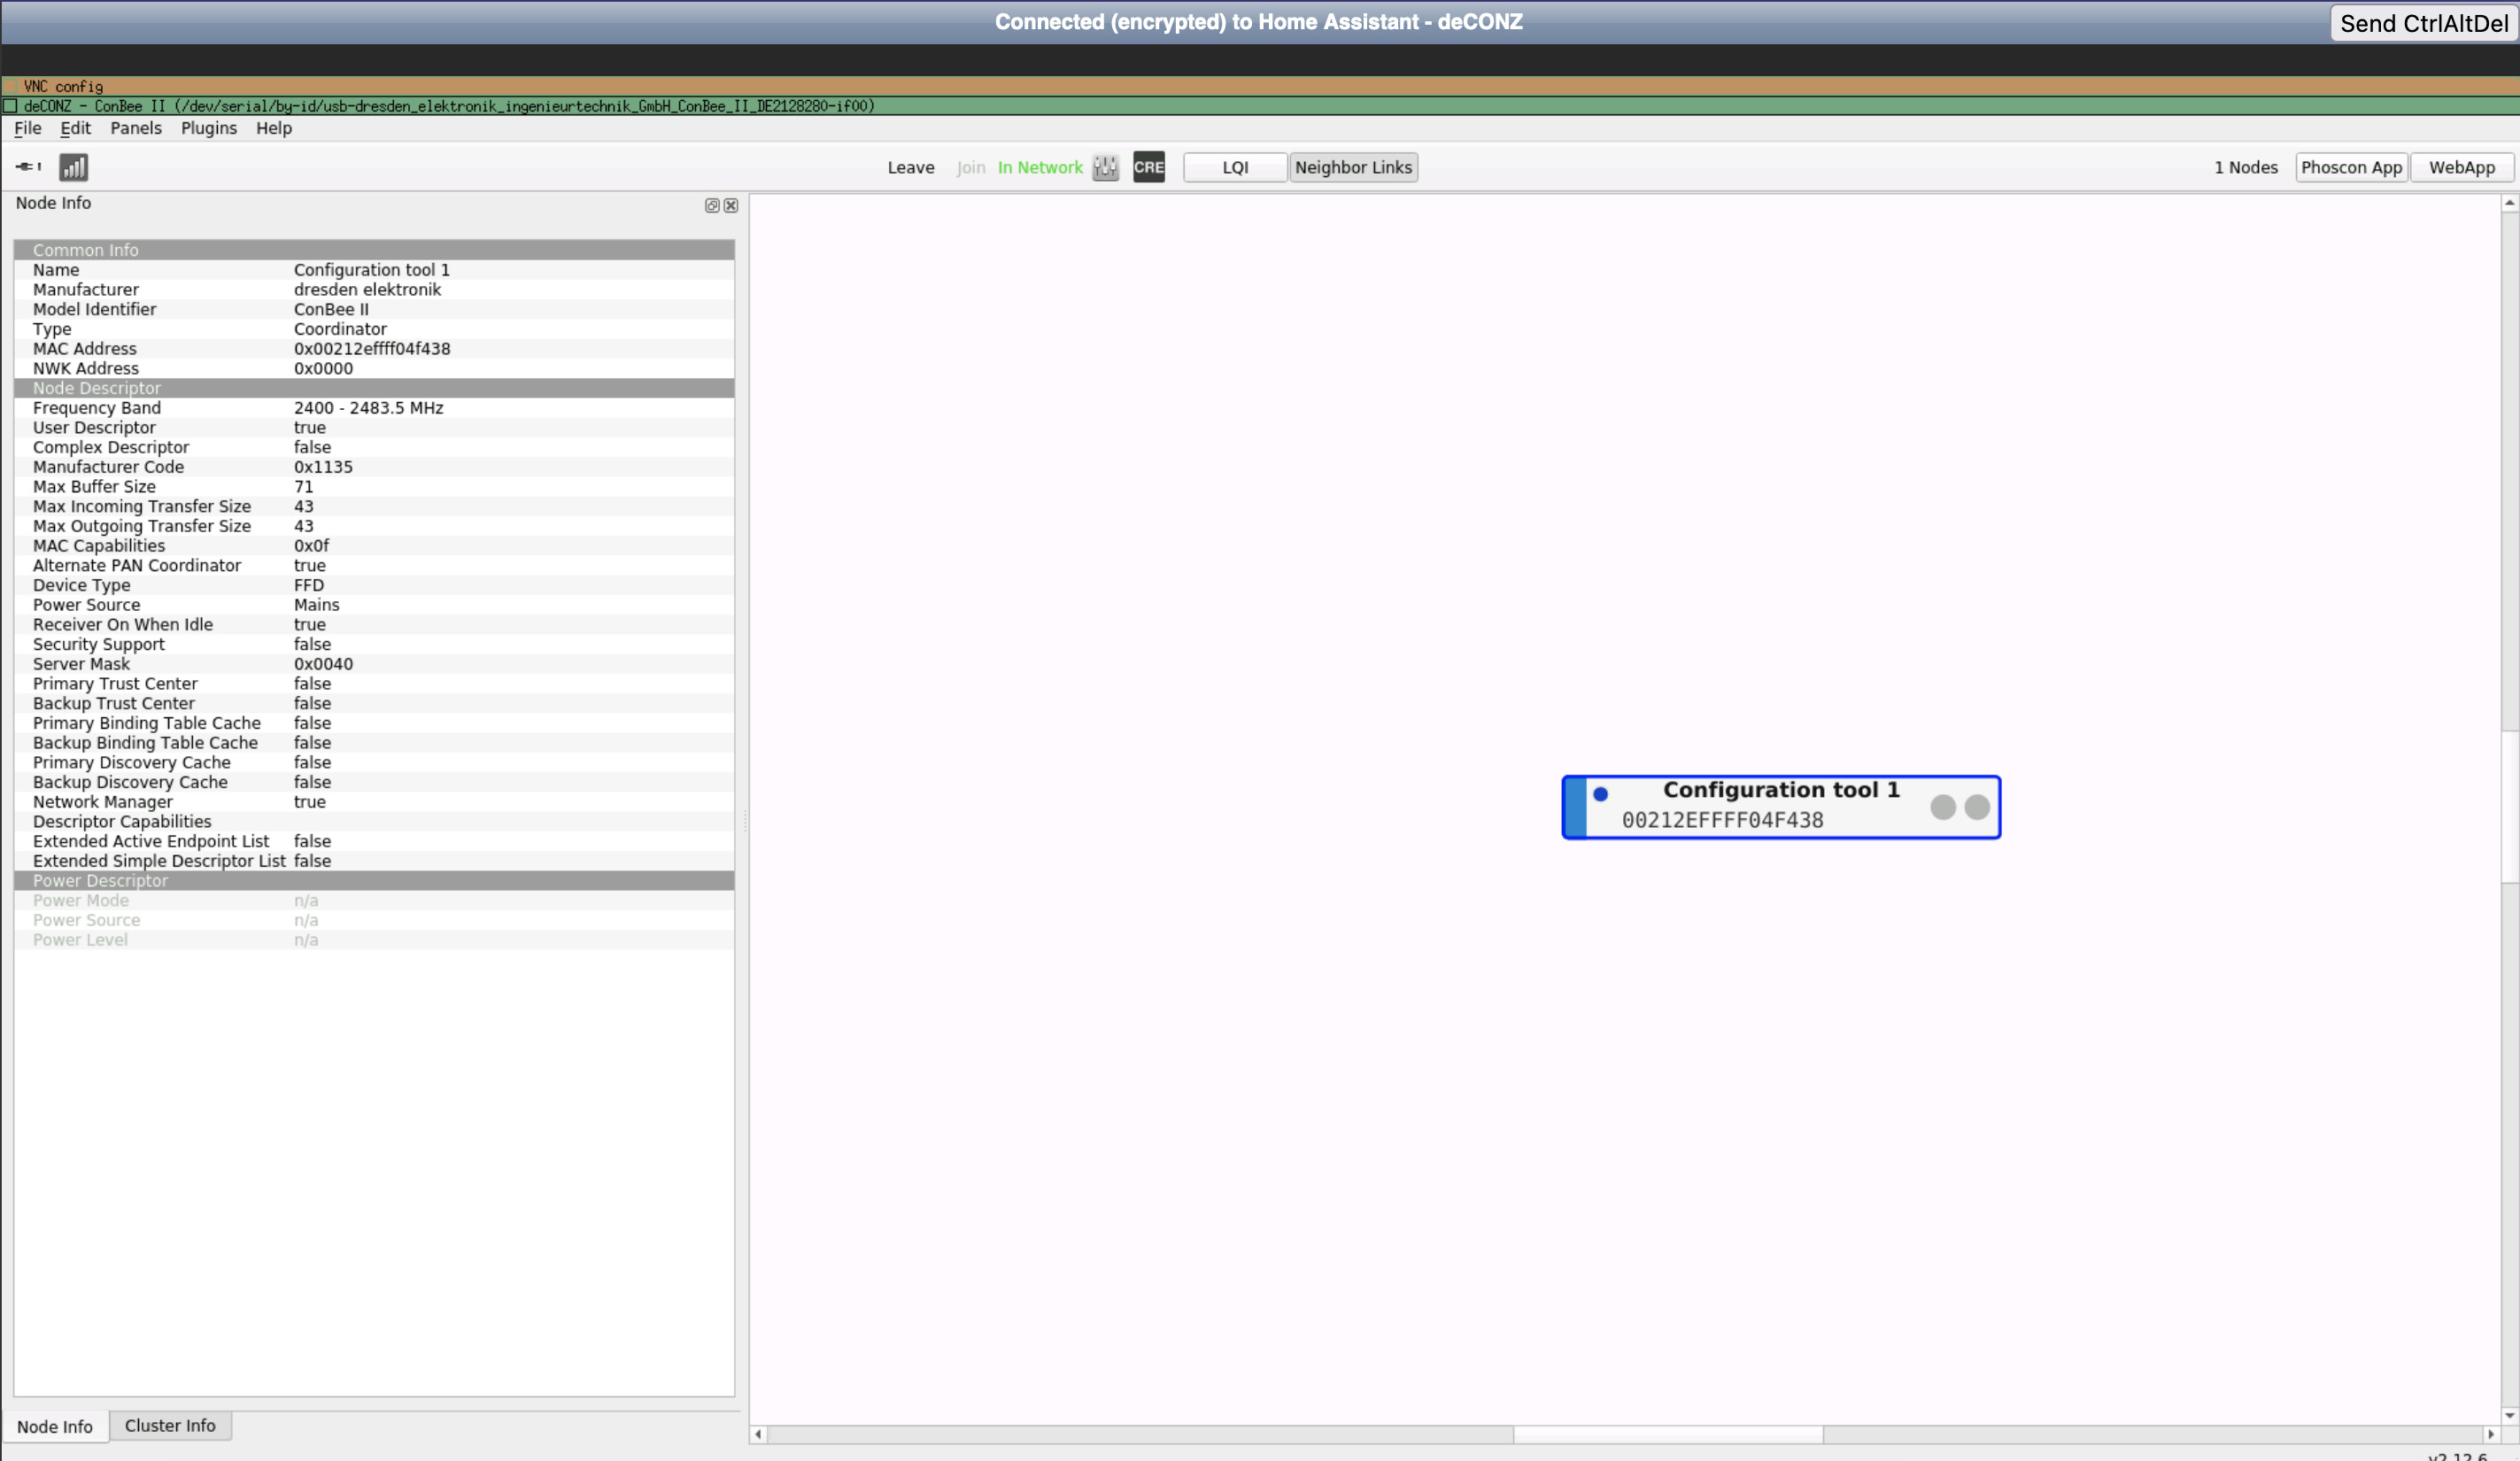This screenshot has width=2520, height=1461.
Task: Select the Primary Trust Center row
Action: pos(374,684)
